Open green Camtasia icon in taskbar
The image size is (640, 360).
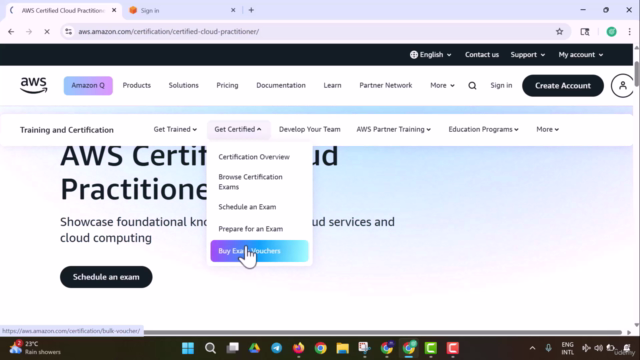point(431,348)
